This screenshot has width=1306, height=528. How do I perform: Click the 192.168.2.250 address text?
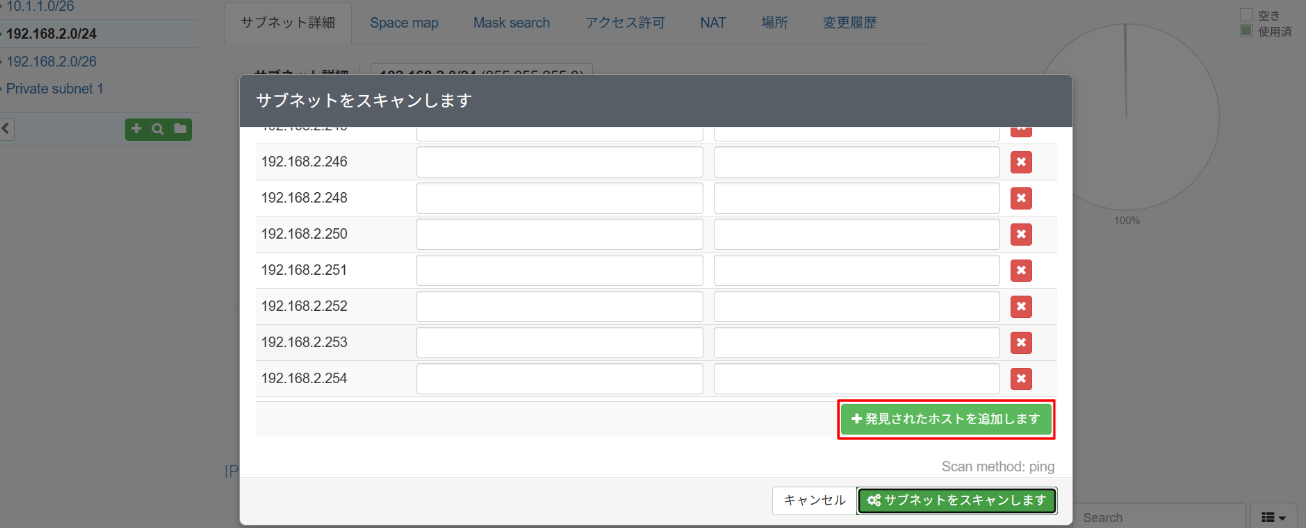pyautogui.click(x=304, y=234)
